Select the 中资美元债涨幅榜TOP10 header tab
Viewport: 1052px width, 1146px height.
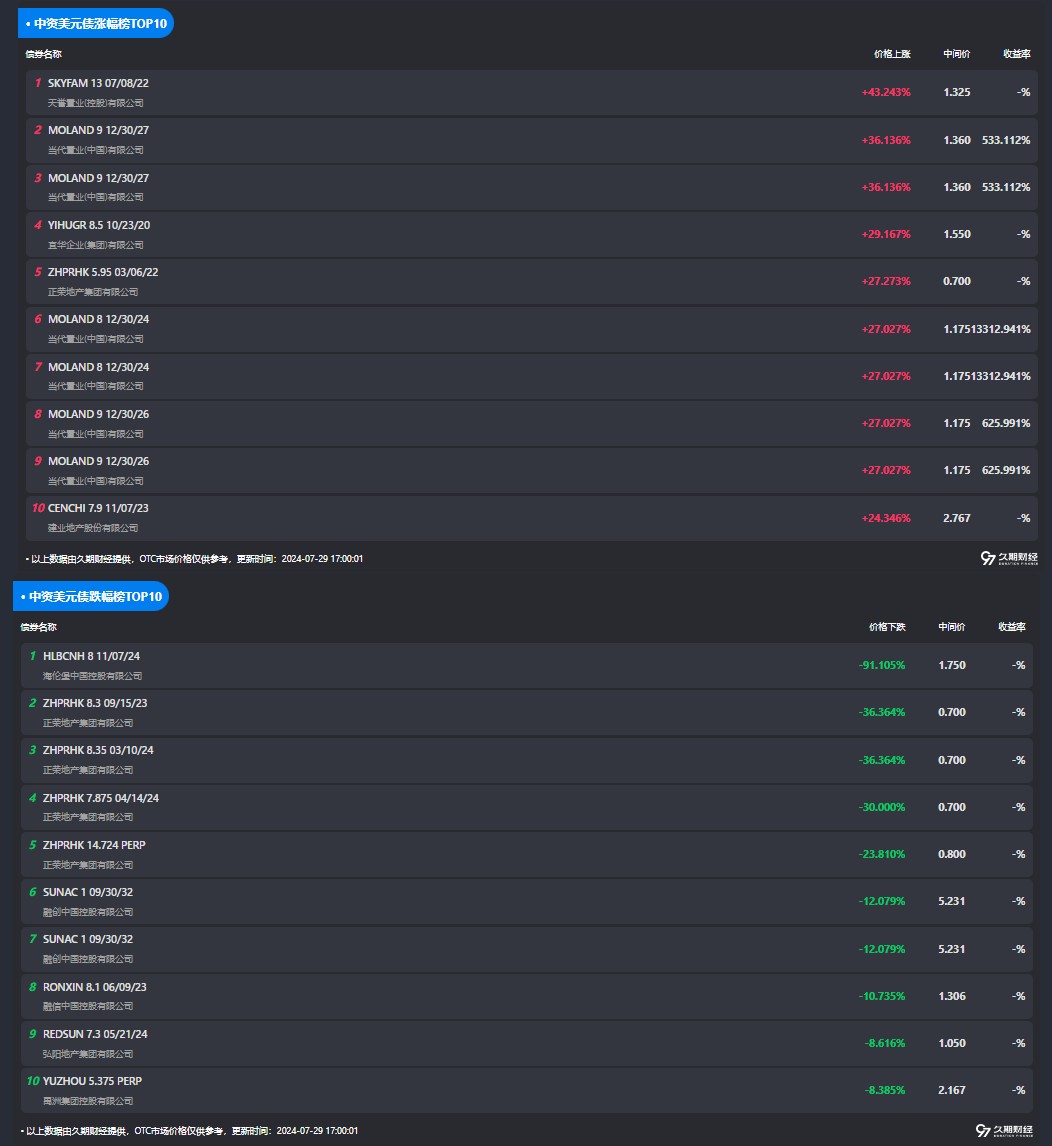[96, 23]
